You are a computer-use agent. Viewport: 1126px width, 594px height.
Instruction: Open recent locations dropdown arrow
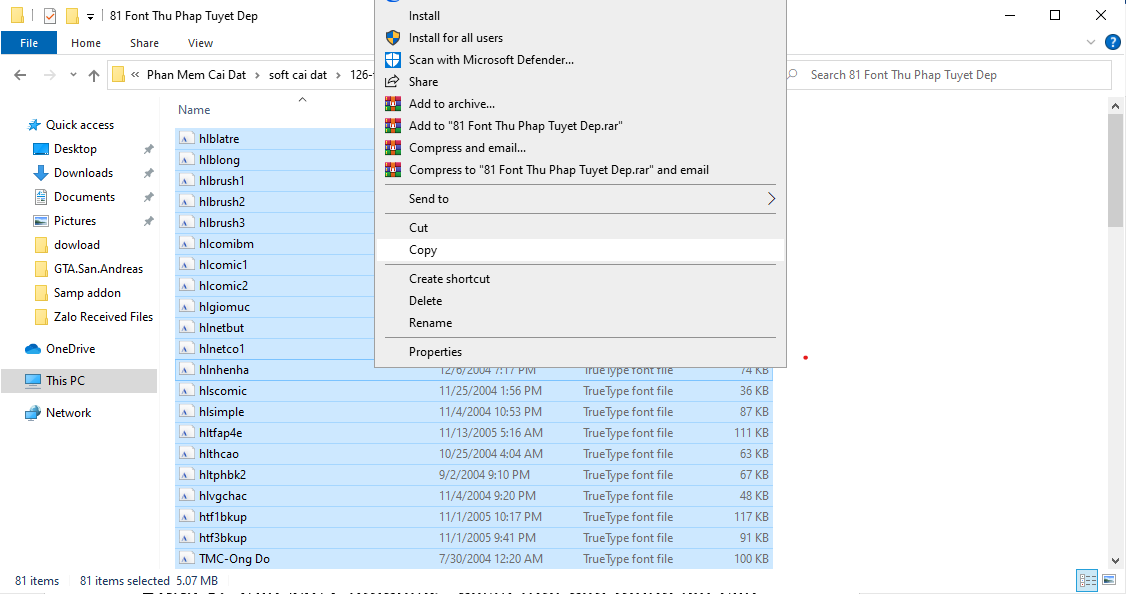point(74,75)
